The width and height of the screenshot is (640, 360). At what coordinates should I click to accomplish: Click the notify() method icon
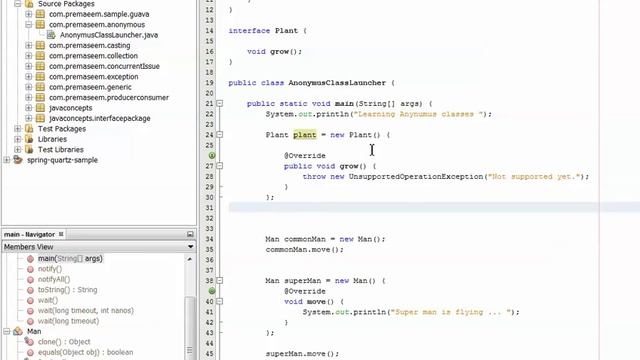(30, 269)
